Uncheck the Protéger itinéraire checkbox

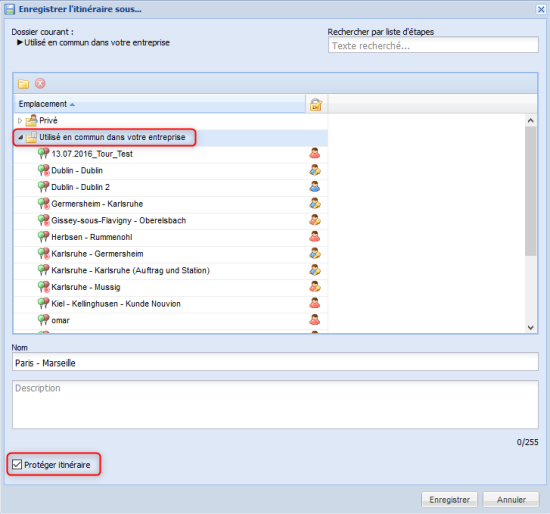[x=17, y=465]
